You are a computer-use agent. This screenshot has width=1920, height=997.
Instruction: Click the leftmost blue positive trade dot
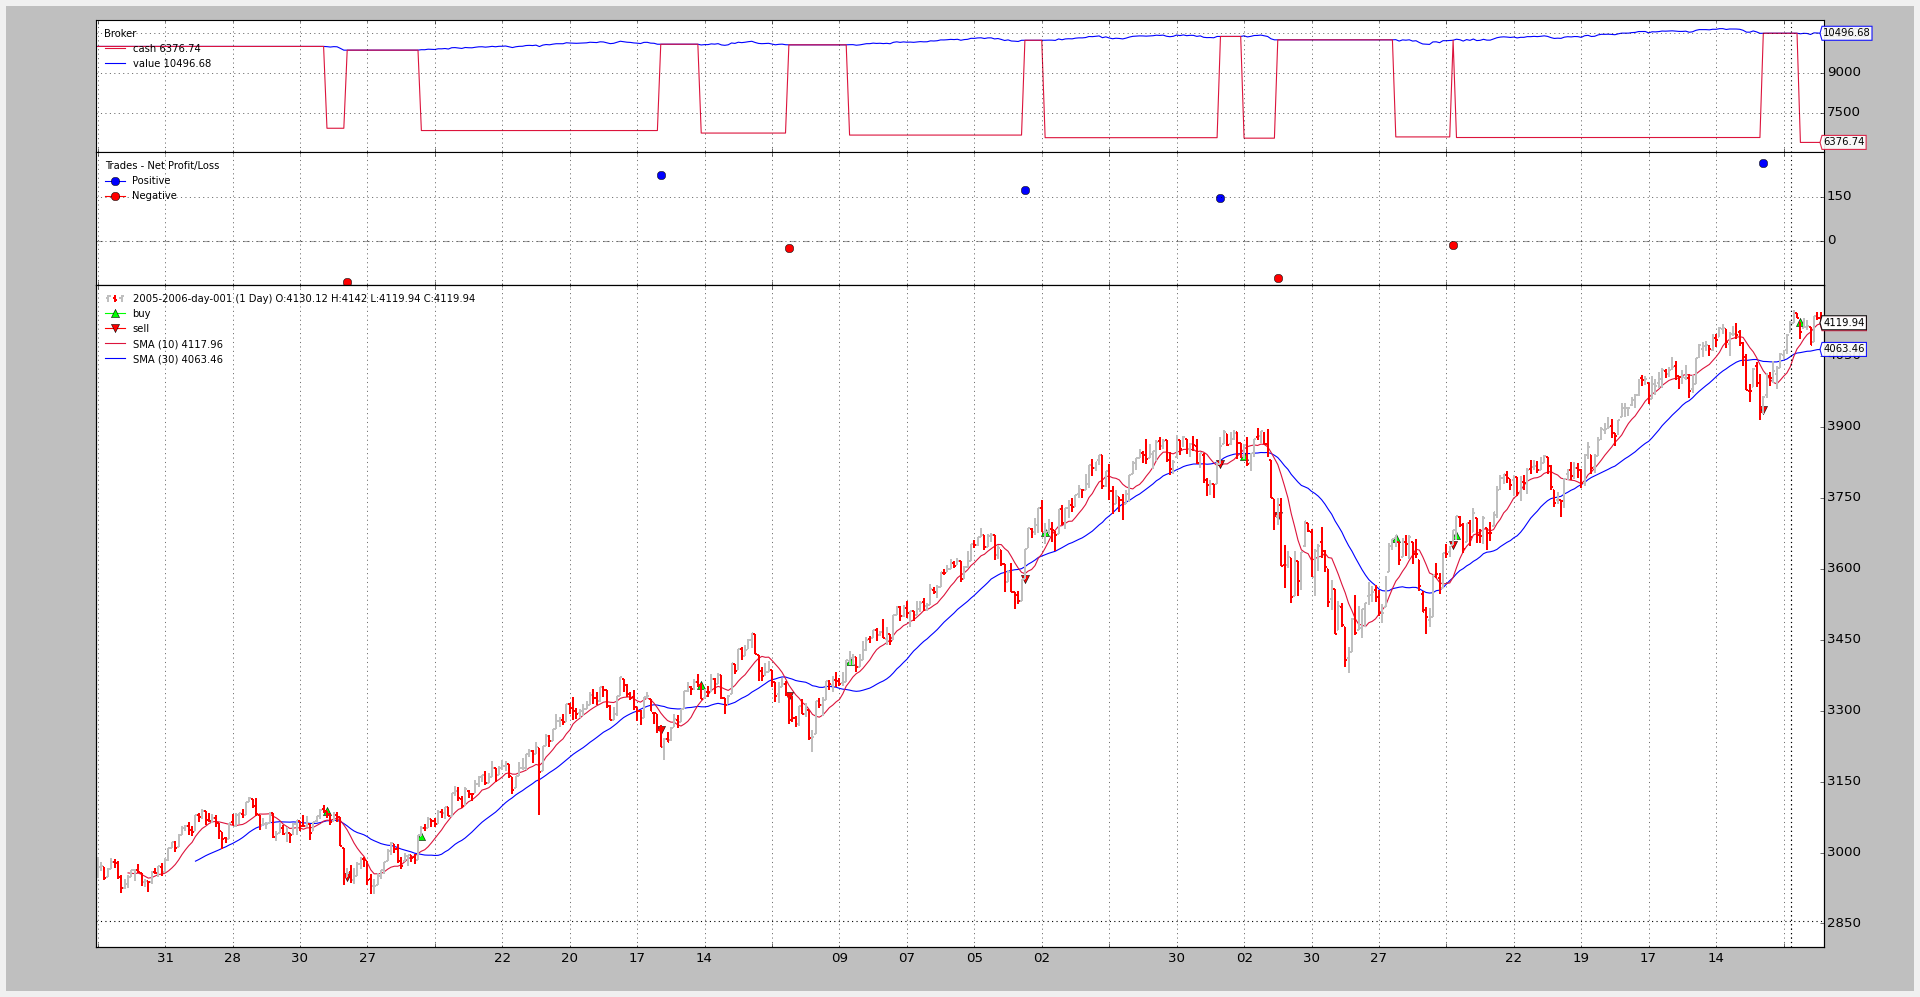pyautogui.click(x=661, y=175)
